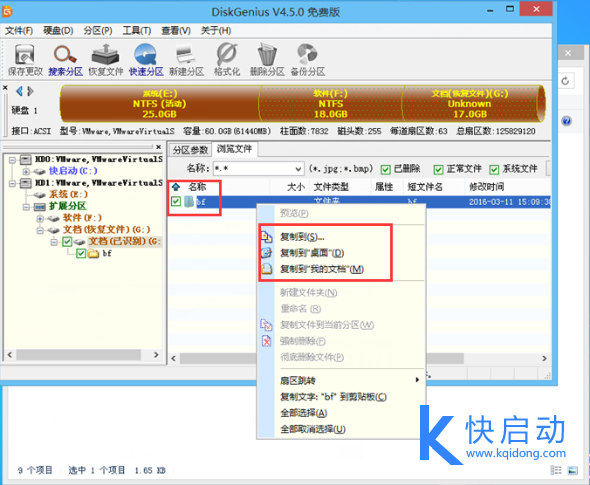
Task: Toggle checkbox of bf folder in tree
Action: tap(81, 254)
